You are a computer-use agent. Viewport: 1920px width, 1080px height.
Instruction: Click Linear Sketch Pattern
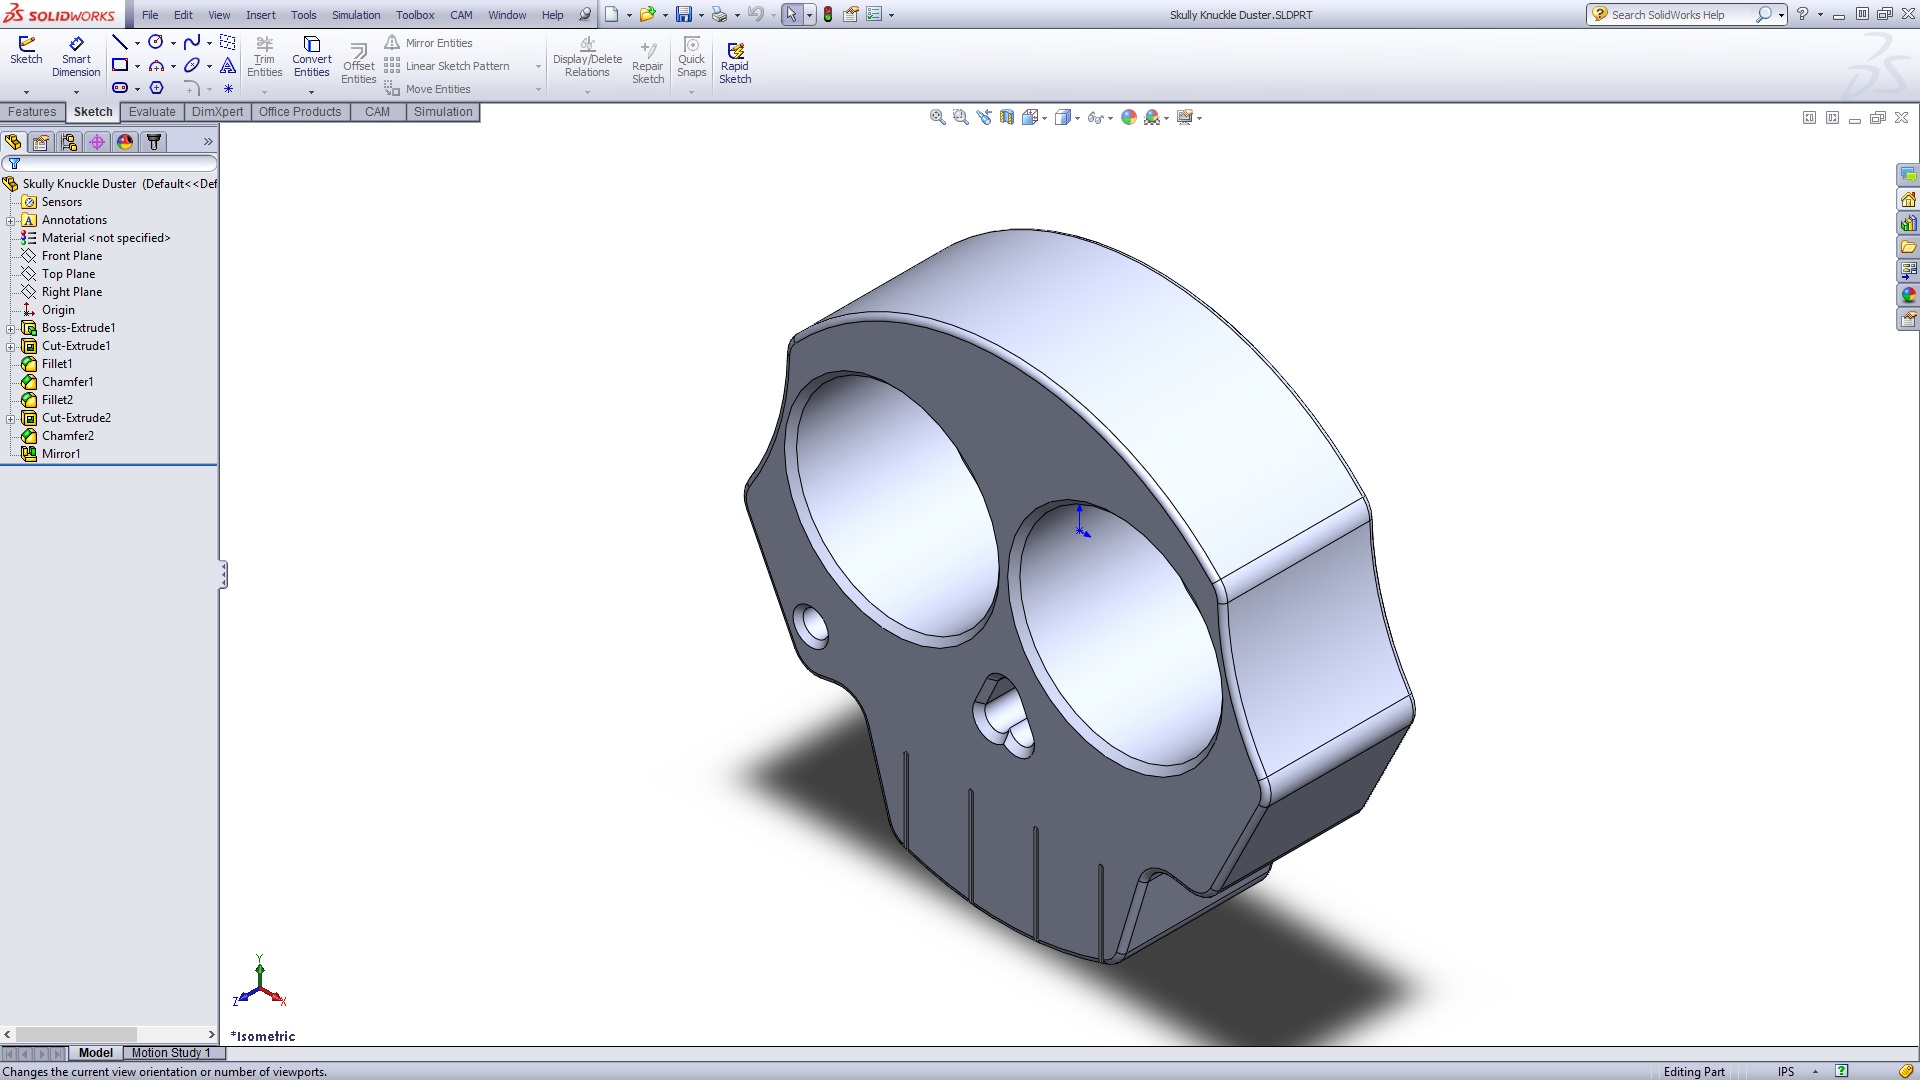[447, 66]
